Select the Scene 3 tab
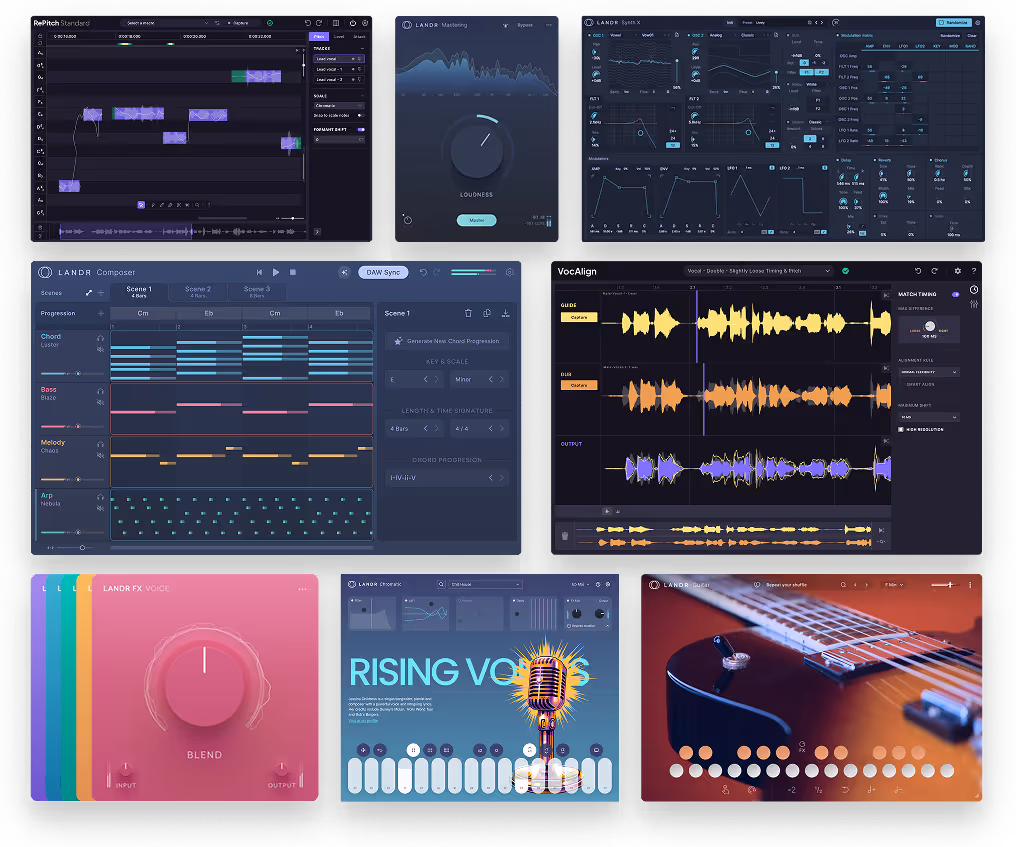 point(257,292)
